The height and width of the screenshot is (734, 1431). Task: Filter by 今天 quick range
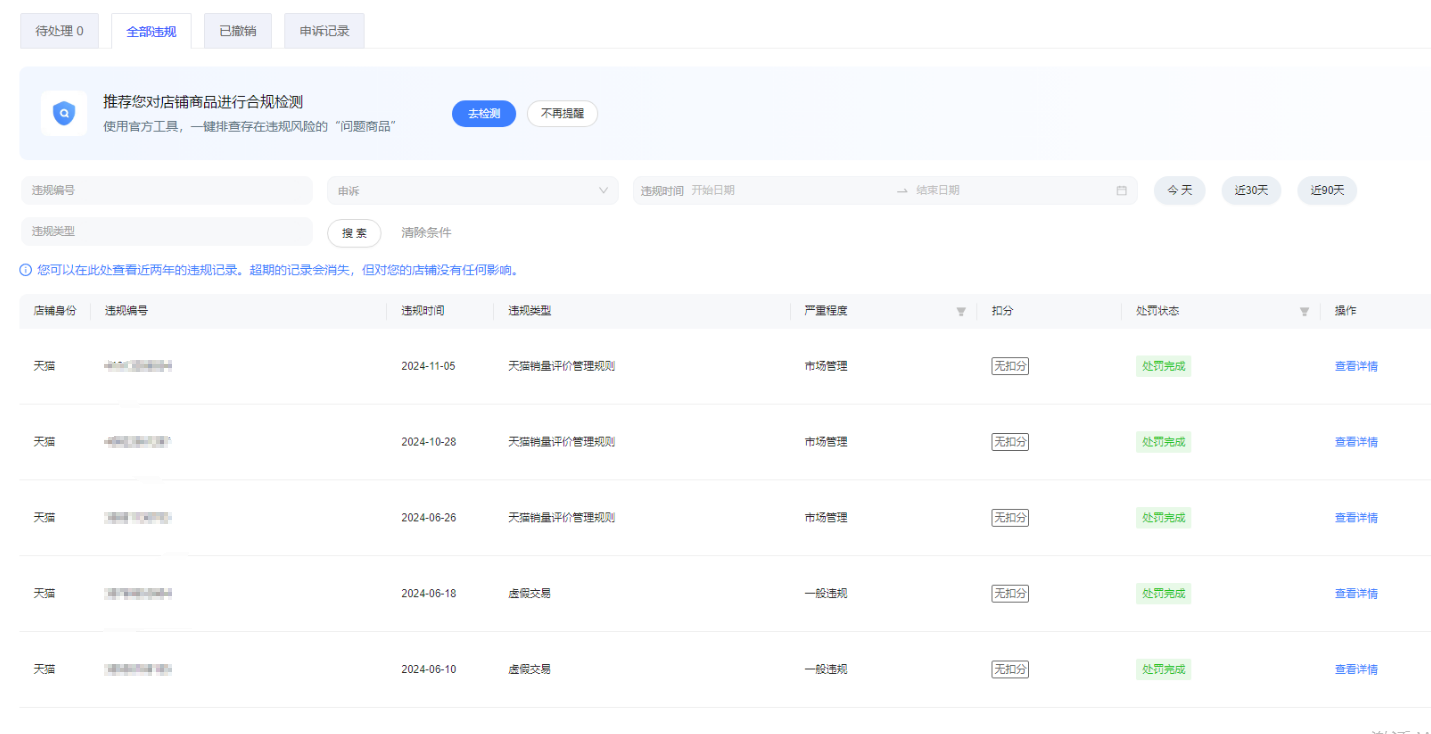(1179, 191)
